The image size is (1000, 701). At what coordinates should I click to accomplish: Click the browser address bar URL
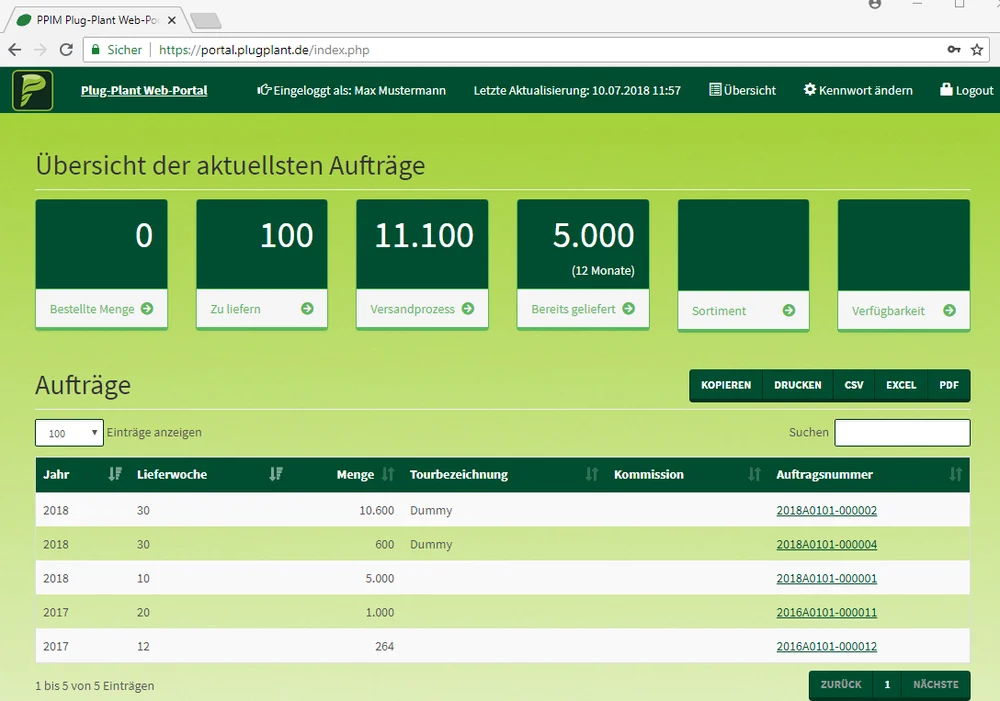click(264, 50)
